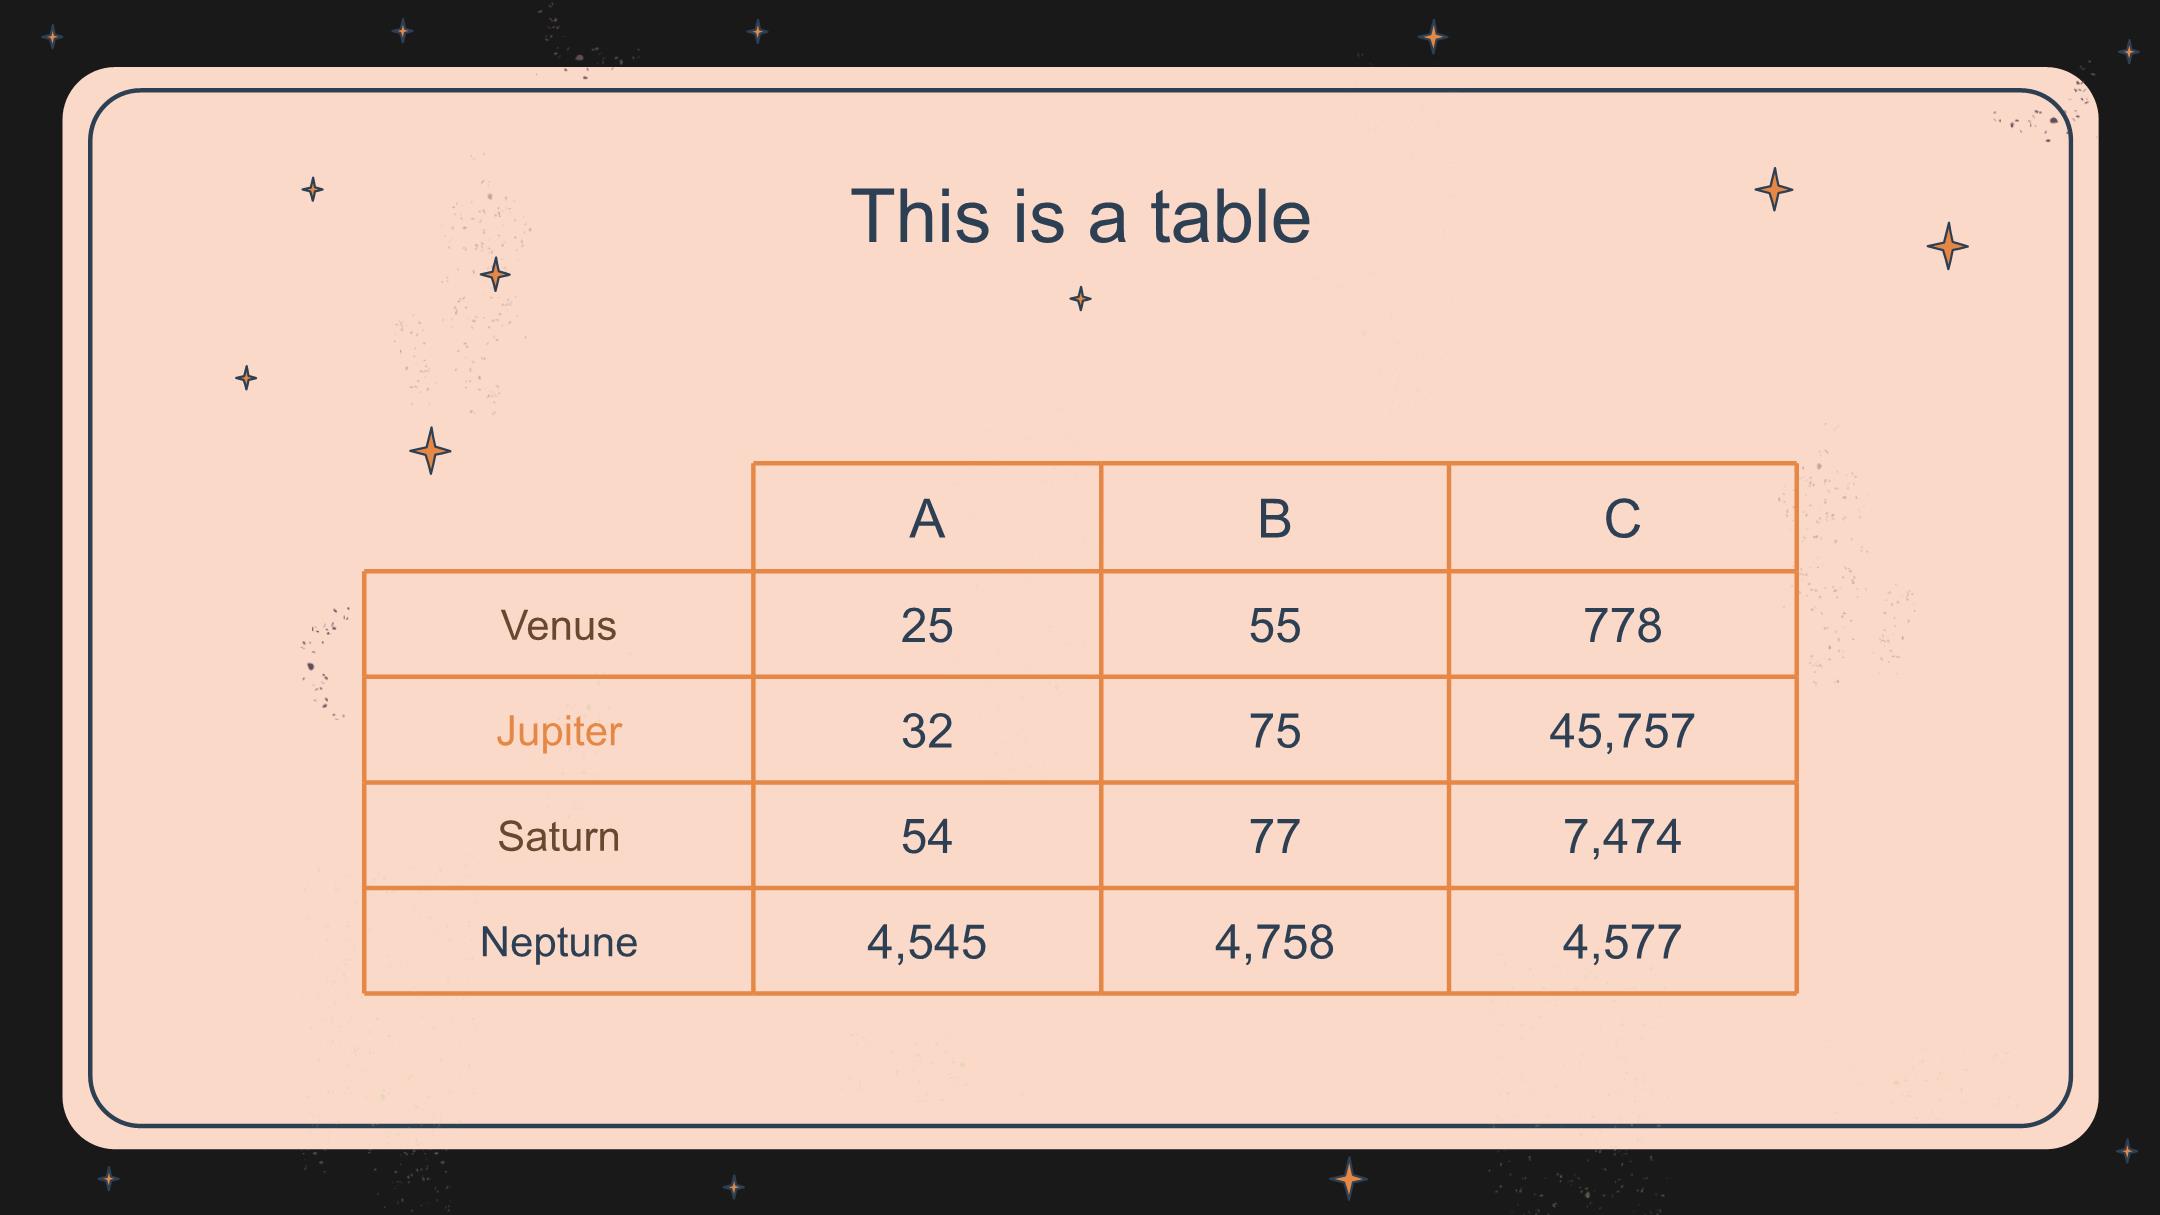Screen dimensions: 2160x1215
Task: Select the Neptune cell showing 4,758
Action: point(1274,942)
